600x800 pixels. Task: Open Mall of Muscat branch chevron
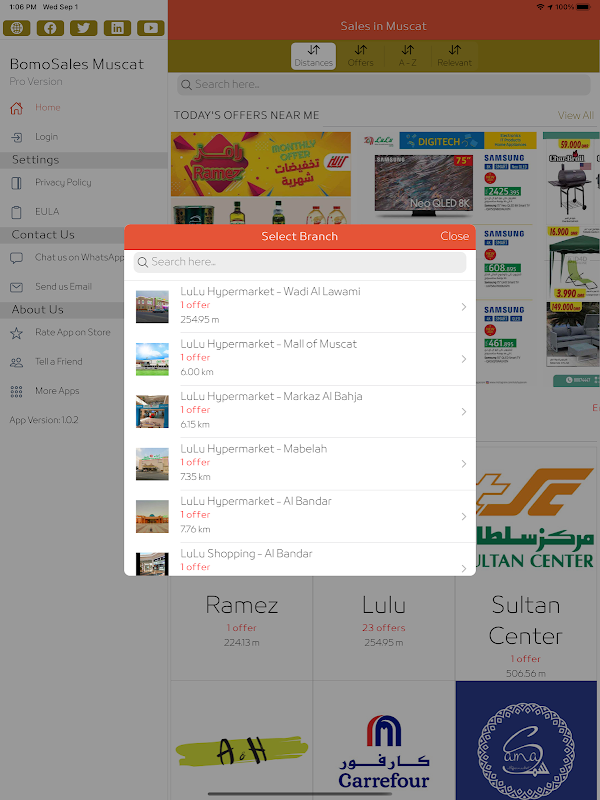[463, 359]
